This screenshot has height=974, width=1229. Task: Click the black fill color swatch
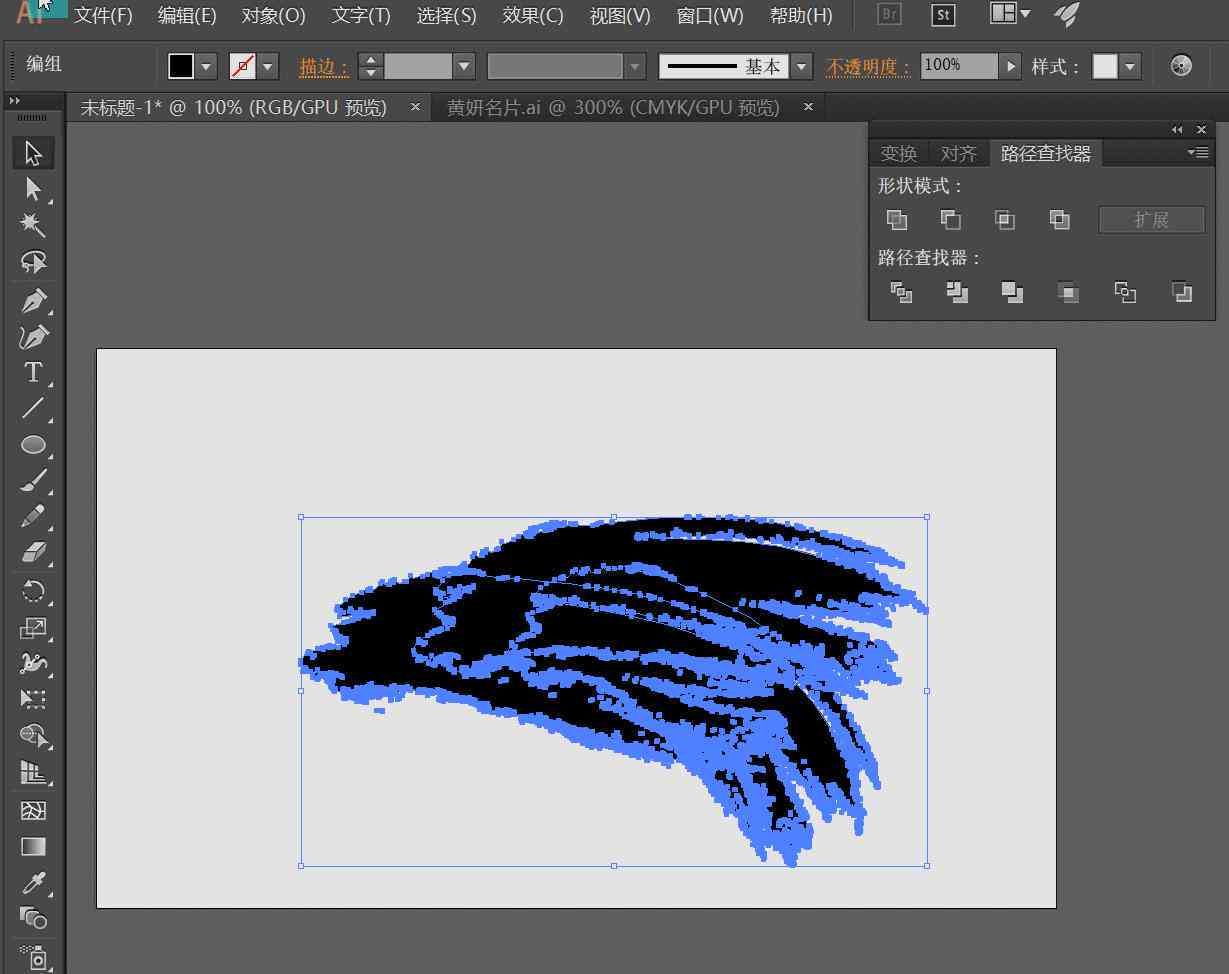pos(181,67)
